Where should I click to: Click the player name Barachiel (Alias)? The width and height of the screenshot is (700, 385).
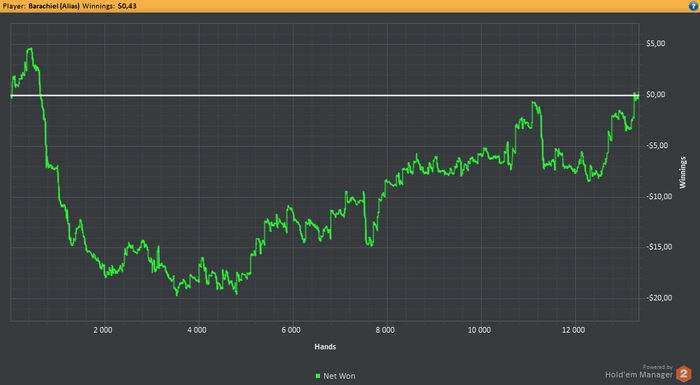coord(54,6)
